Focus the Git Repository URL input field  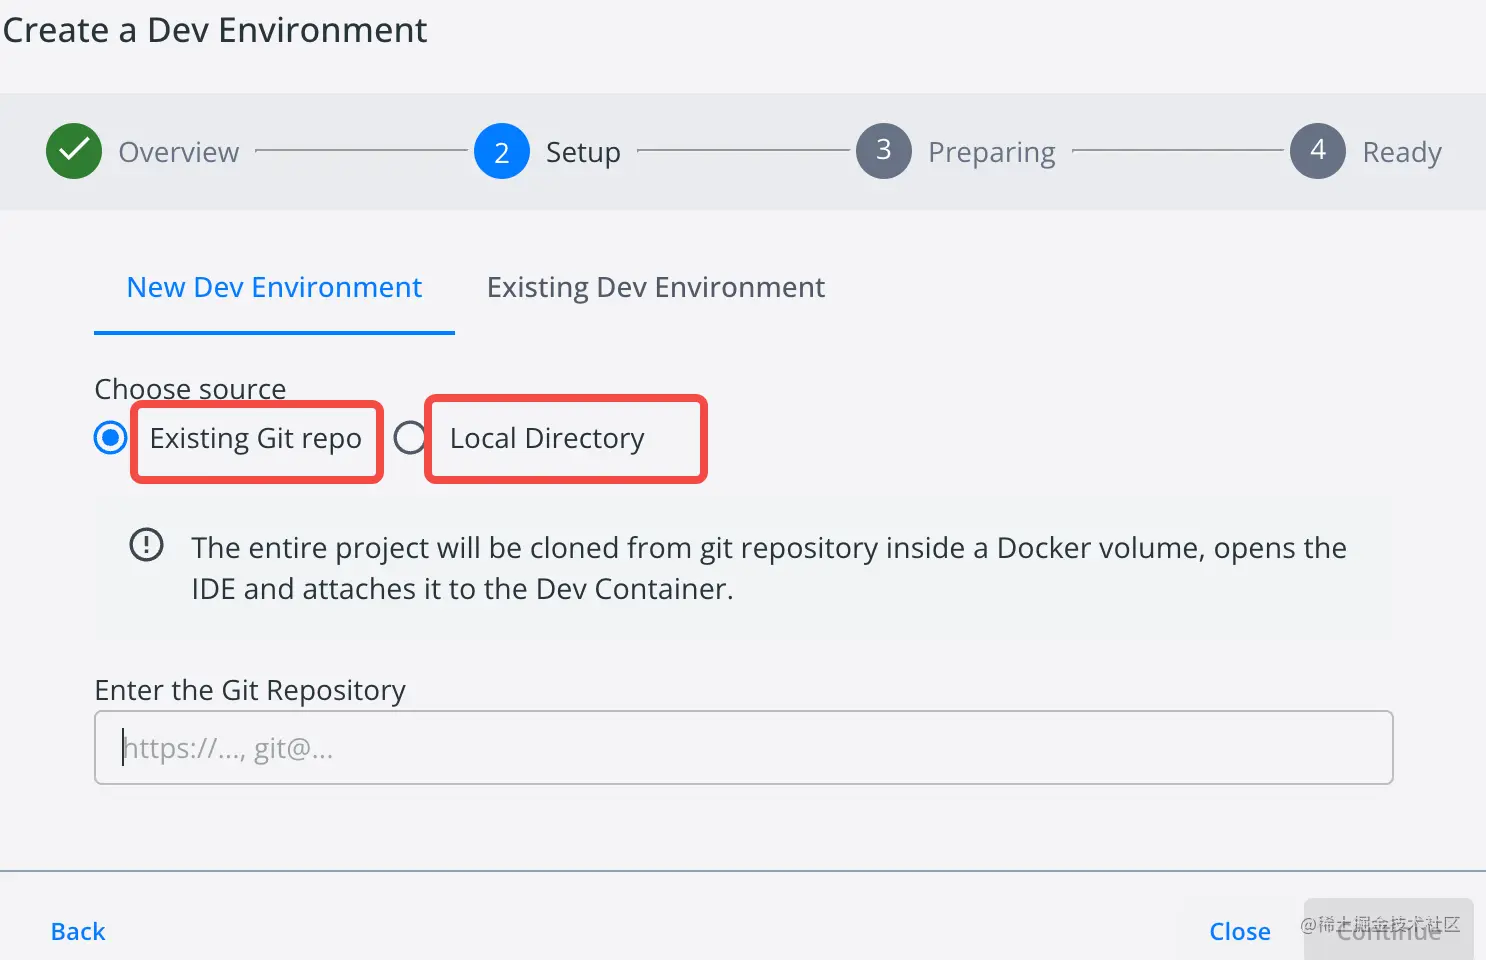coord(743,748)
